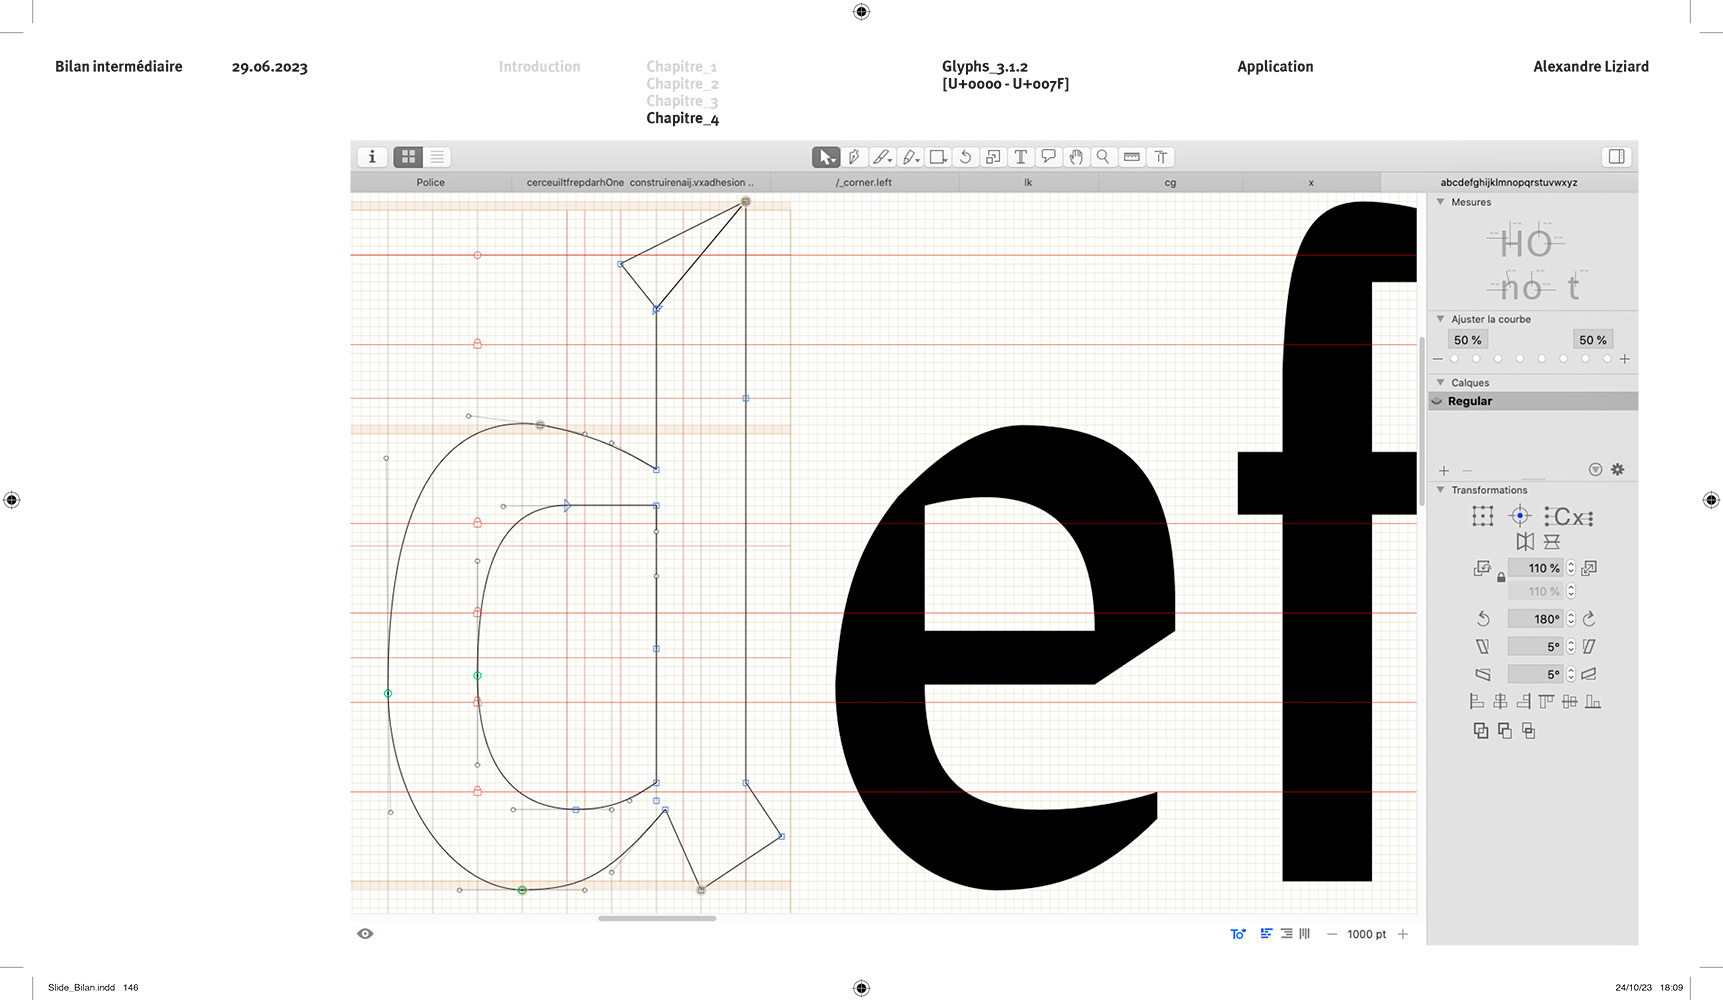Screen dimensions: 1723x1000
Task: Collapse the Mesures section
Action: click(1441, 202)
